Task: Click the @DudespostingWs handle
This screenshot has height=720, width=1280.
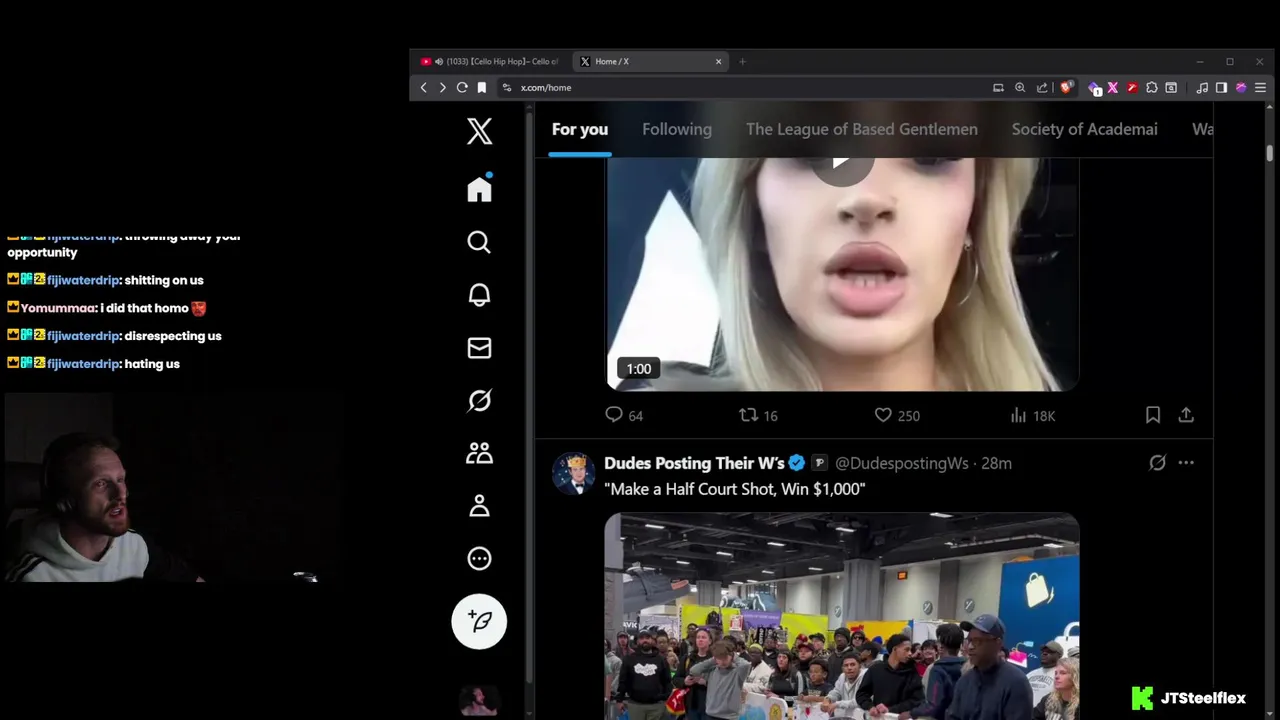Action: 902,463
